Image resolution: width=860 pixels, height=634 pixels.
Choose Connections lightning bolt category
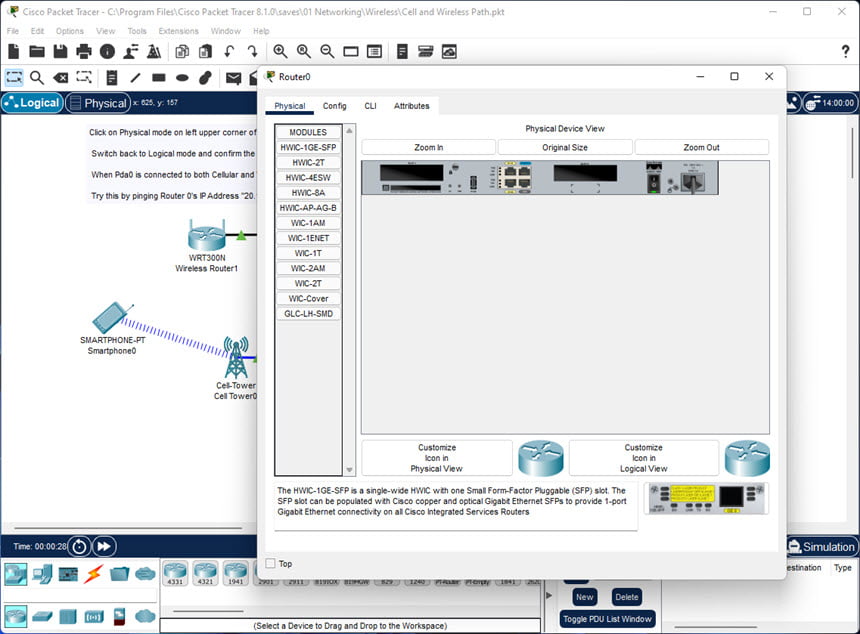coord(94,574)
